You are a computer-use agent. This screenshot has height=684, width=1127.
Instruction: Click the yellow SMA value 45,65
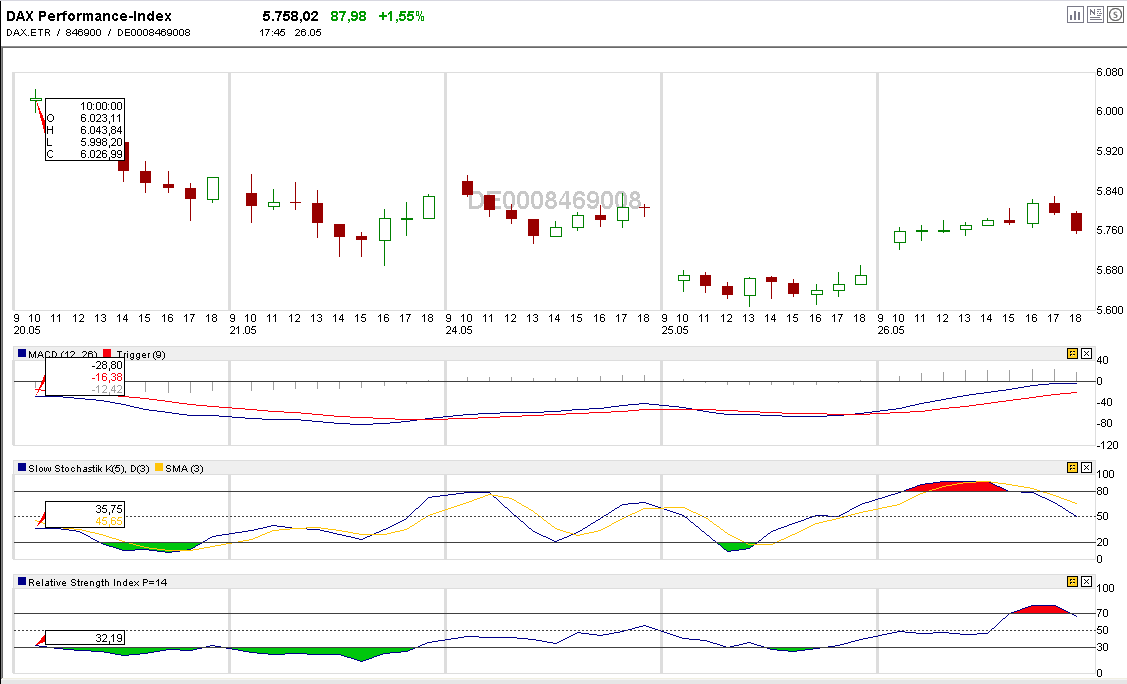(109, 521)
